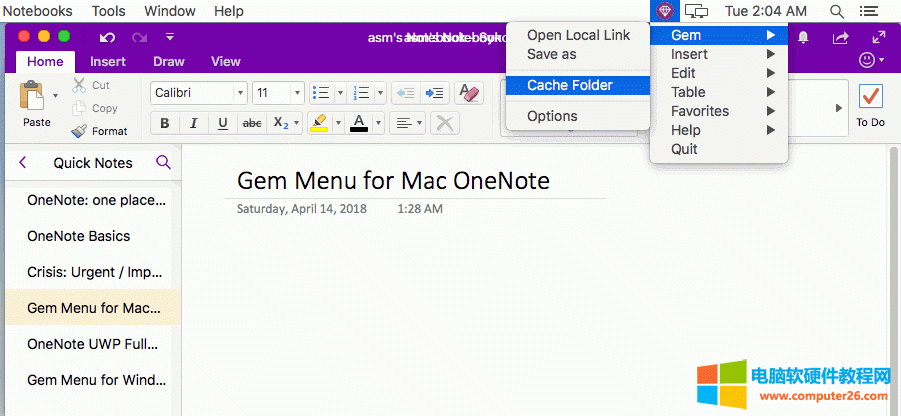The width and height of the screenshot is (901, 416).
Task: Expand the bulleted list style dropdown arrow
Action: click(x=340, y=93)
